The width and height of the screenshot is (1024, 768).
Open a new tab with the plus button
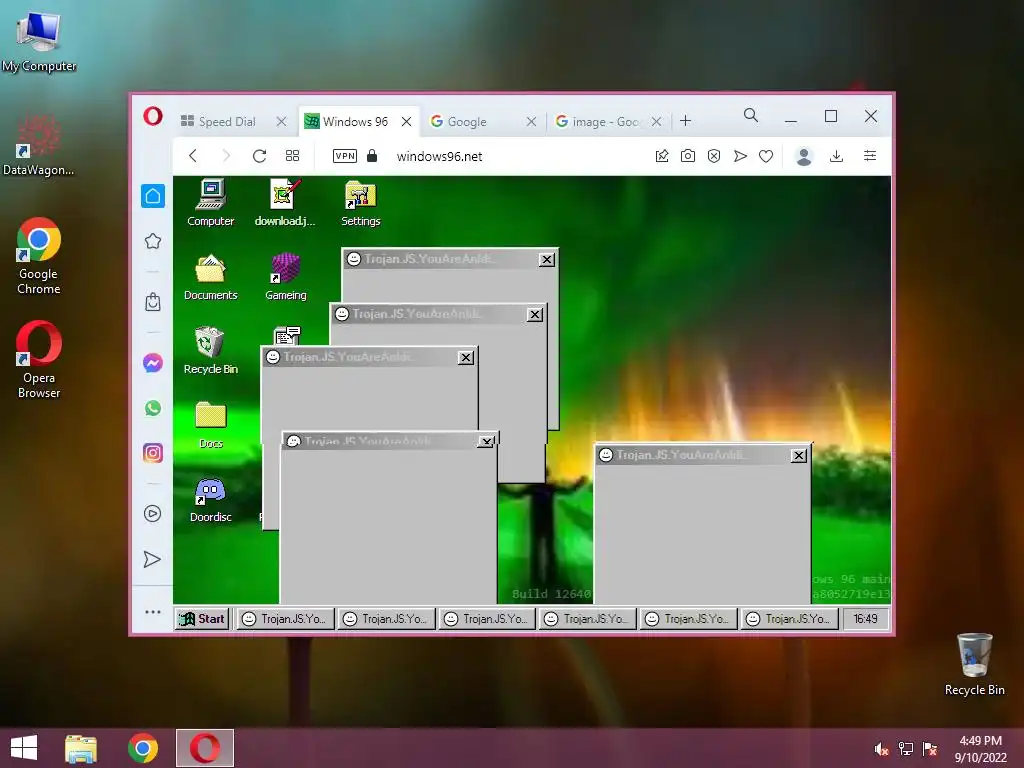coord(685,121)
